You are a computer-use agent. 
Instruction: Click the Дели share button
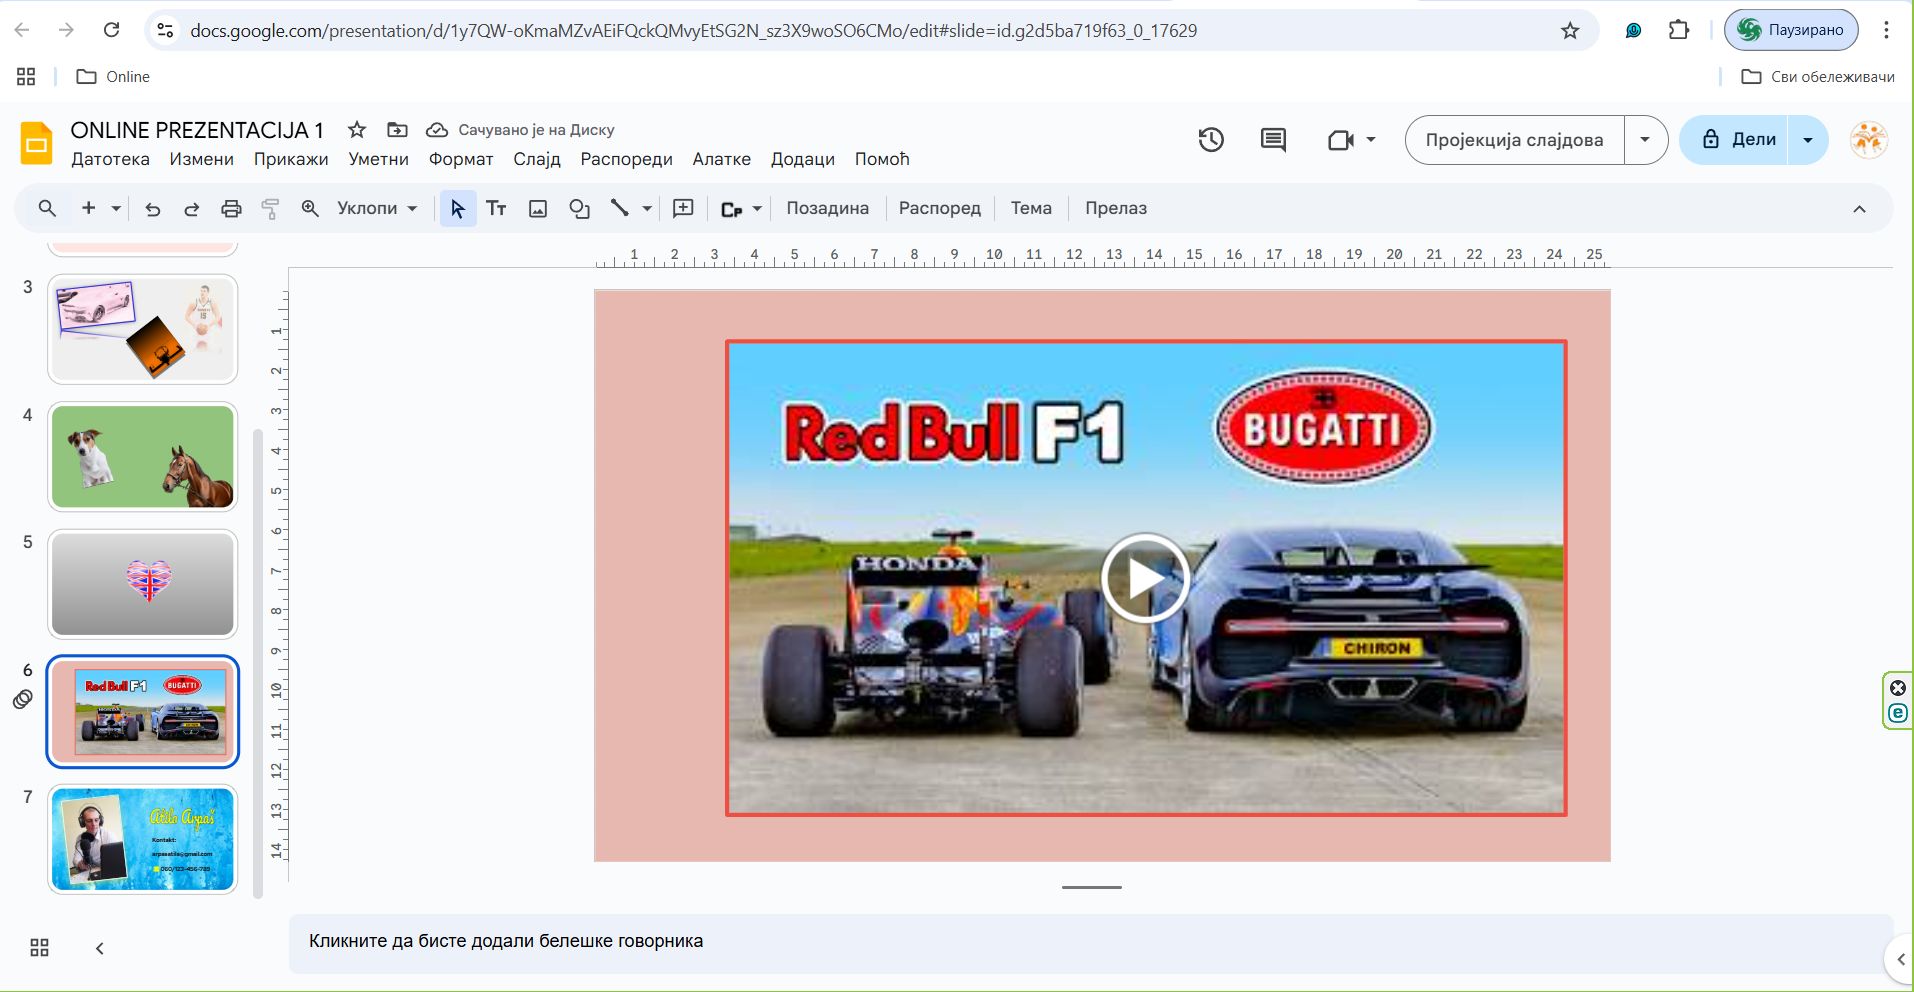coord(1739,140)
